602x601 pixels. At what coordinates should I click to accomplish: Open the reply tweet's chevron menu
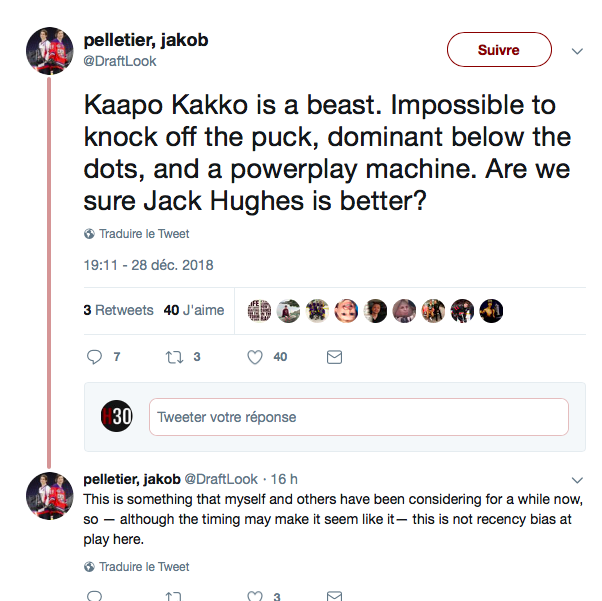(x=577, y=479)
